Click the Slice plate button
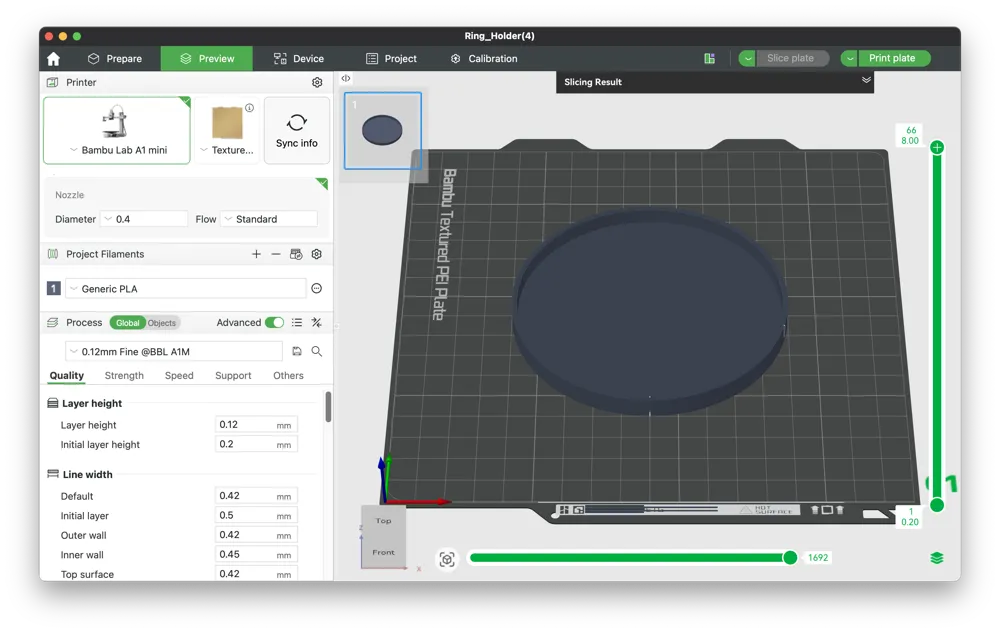 coord(792,59)
